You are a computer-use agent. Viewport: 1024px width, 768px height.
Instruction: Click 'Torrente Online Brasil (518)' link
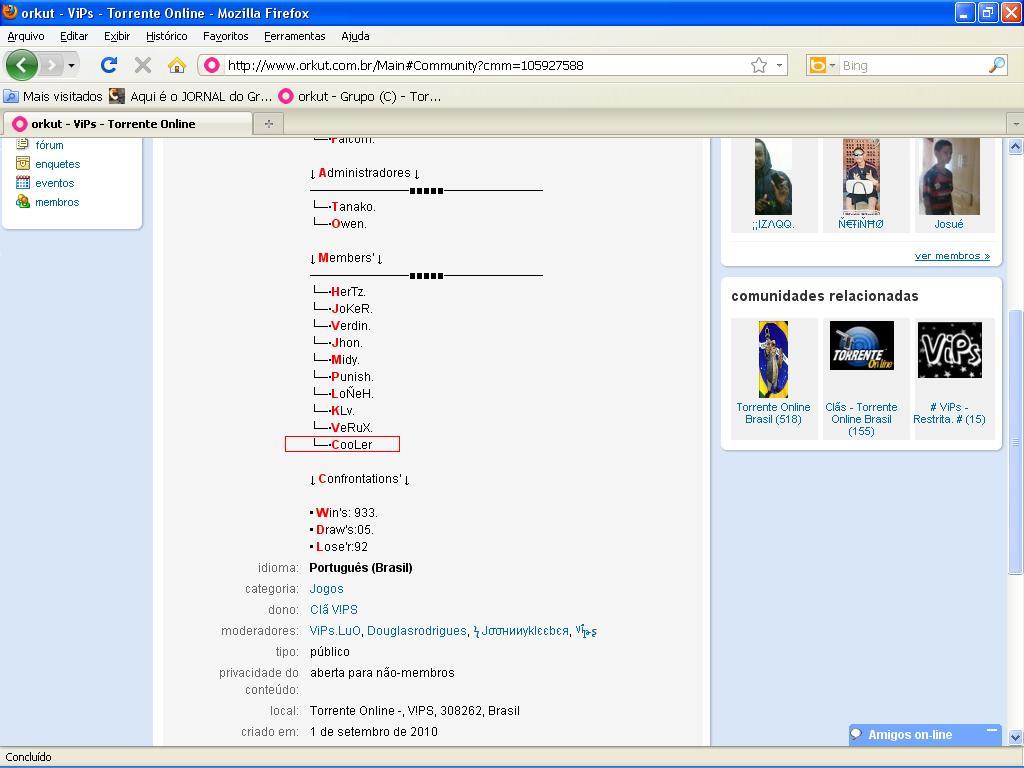pos(773,413)
